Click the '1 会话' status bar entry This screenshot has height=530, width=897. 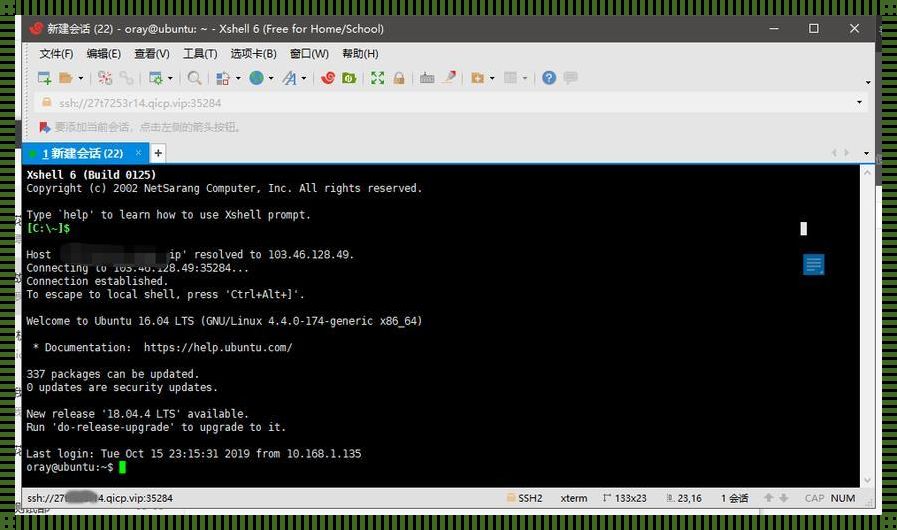734,499
